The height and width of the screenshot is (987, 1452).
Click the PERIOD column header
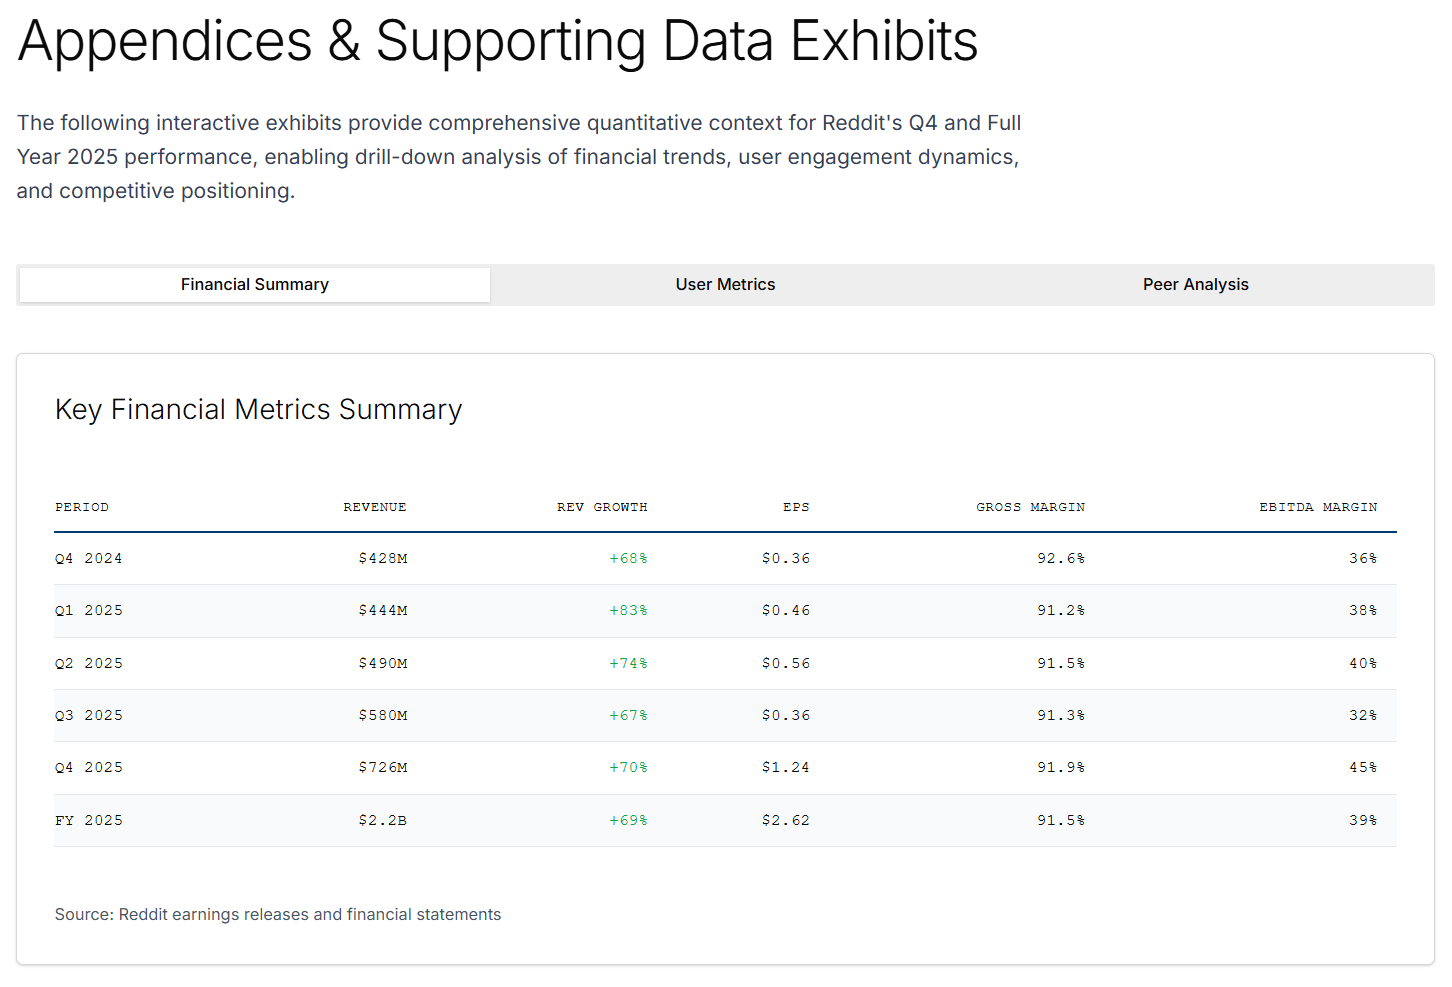[x=82, y=507]
